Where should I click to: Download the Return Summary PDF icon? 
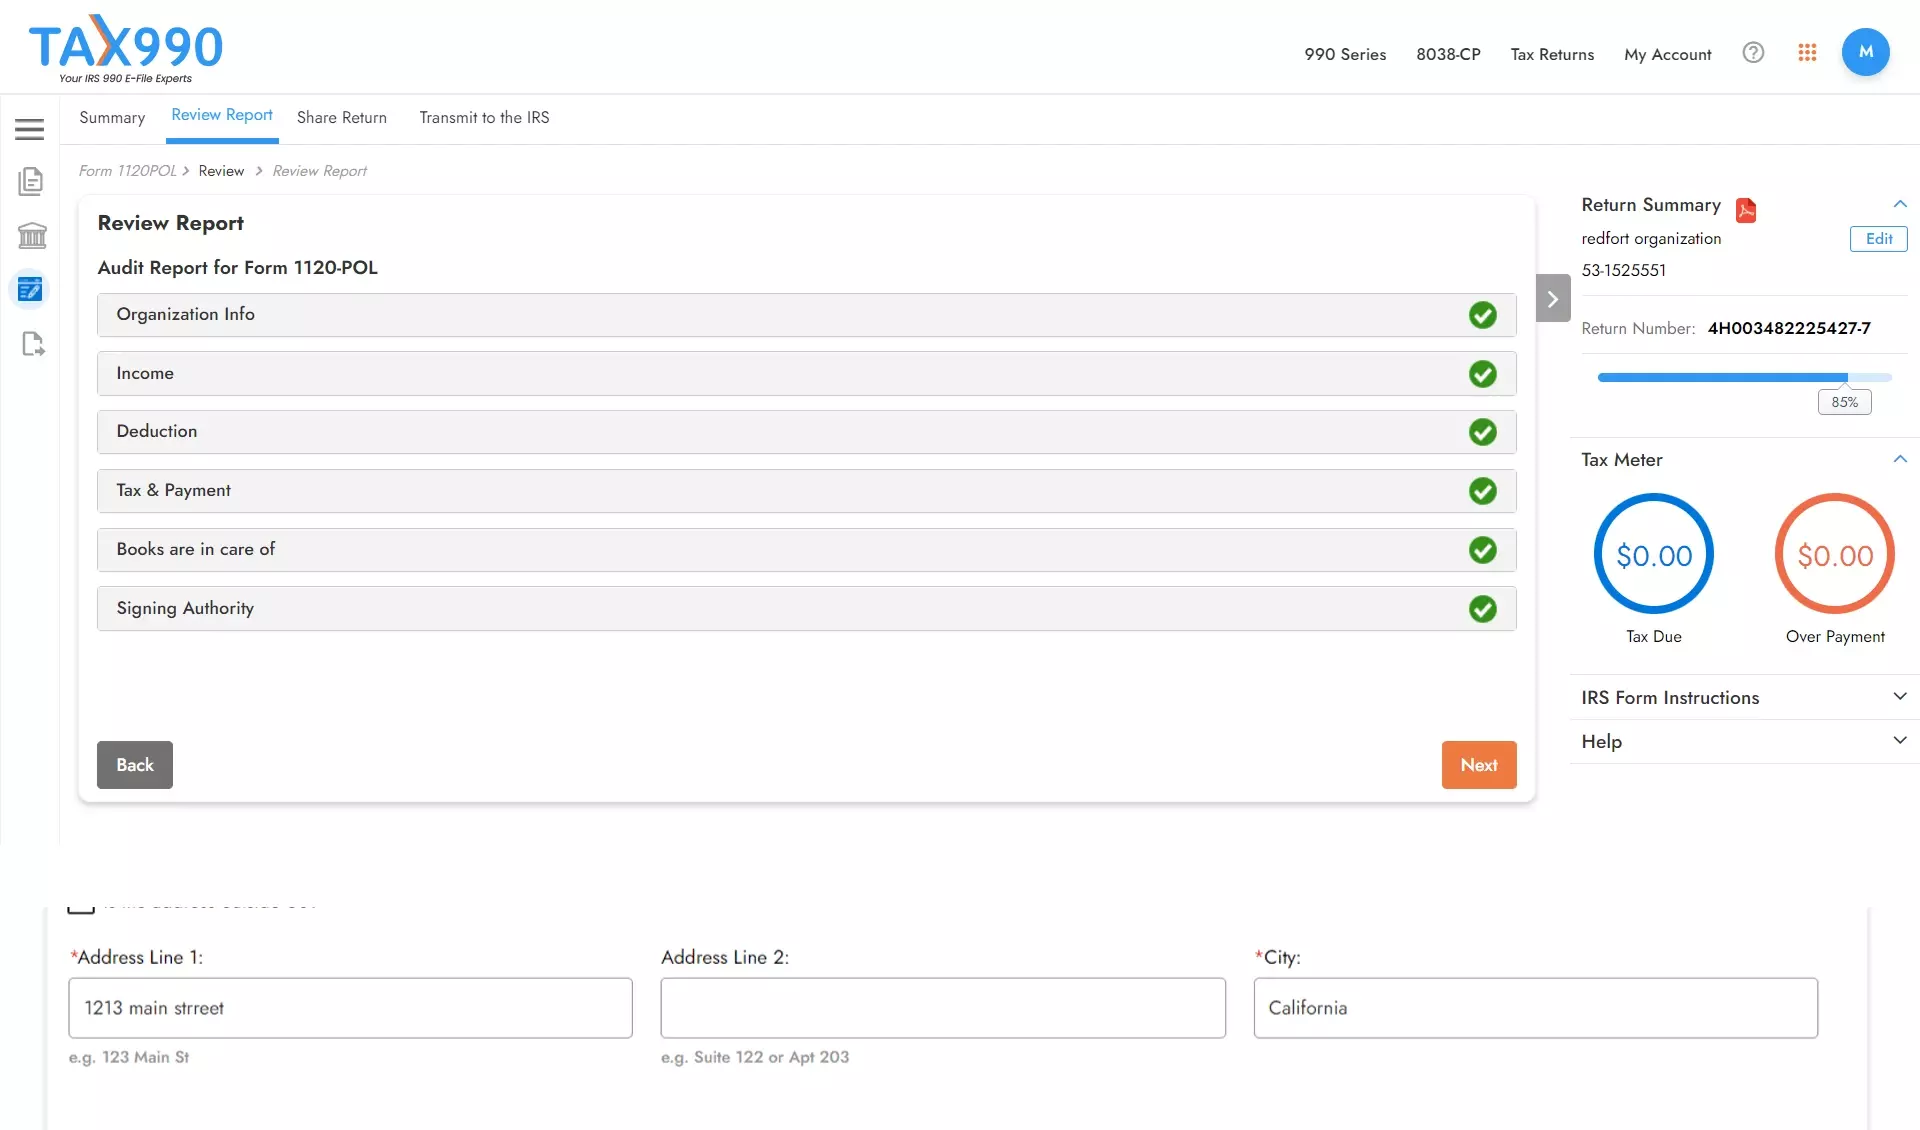pyautogui.click(x=1746, y=209)
